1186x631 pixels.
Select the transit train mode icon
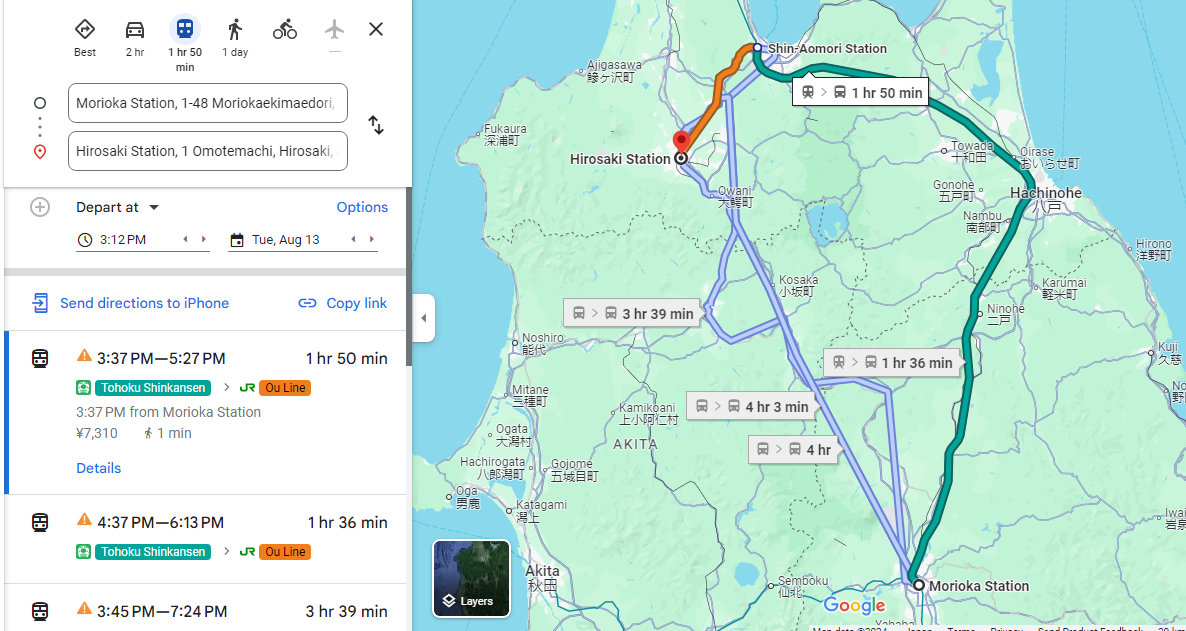pyautogui.click(x=185, y=30)
